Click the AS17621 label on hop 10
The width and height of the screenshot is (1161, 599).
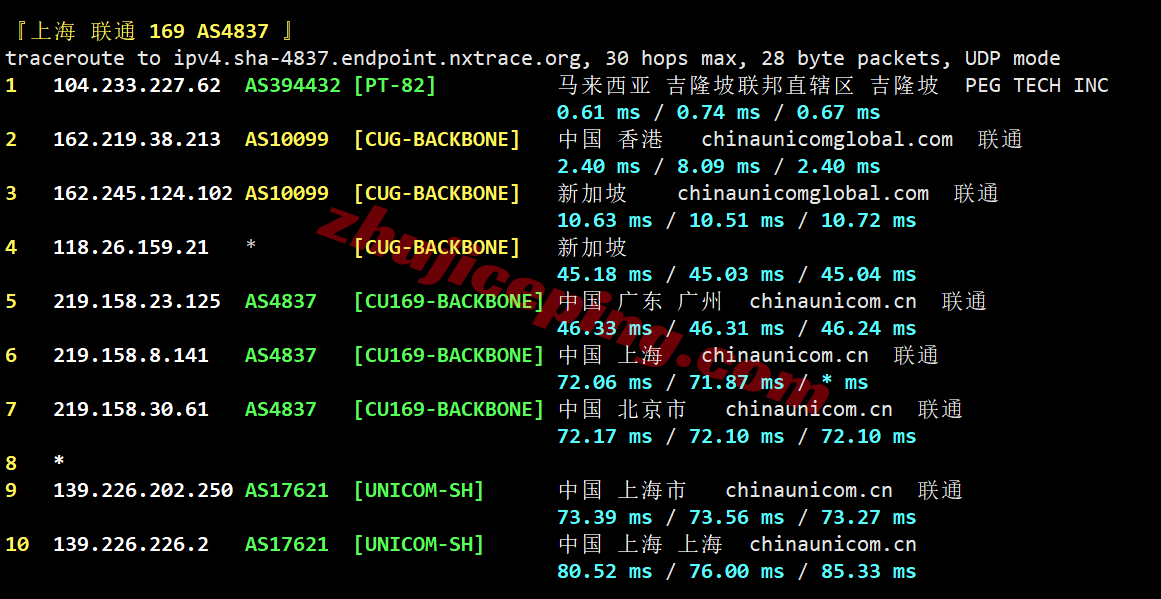tap(287, 545)
